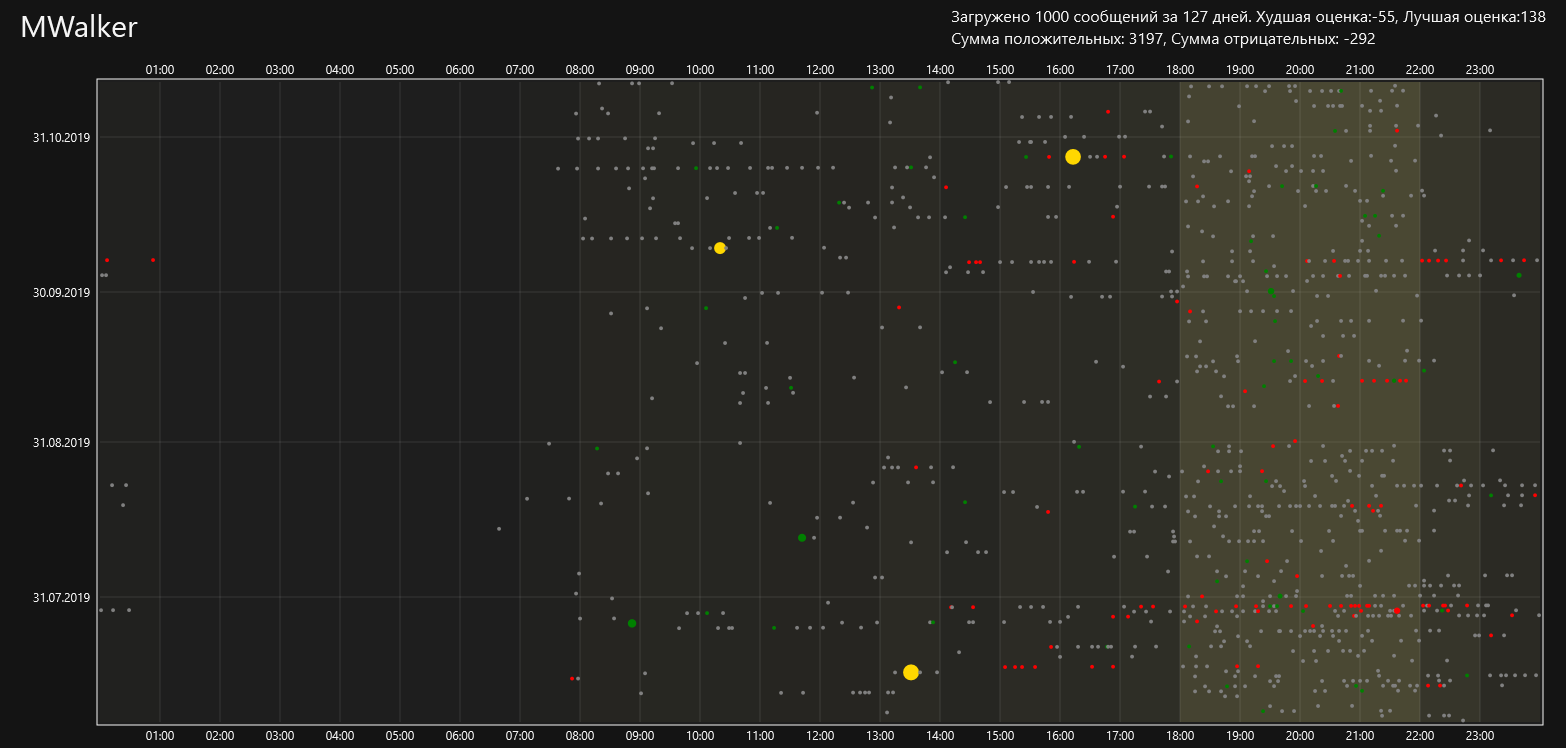Click the 19:00 label on the top axis
The image size is (1566, 748).
(x=1240, y=69)
